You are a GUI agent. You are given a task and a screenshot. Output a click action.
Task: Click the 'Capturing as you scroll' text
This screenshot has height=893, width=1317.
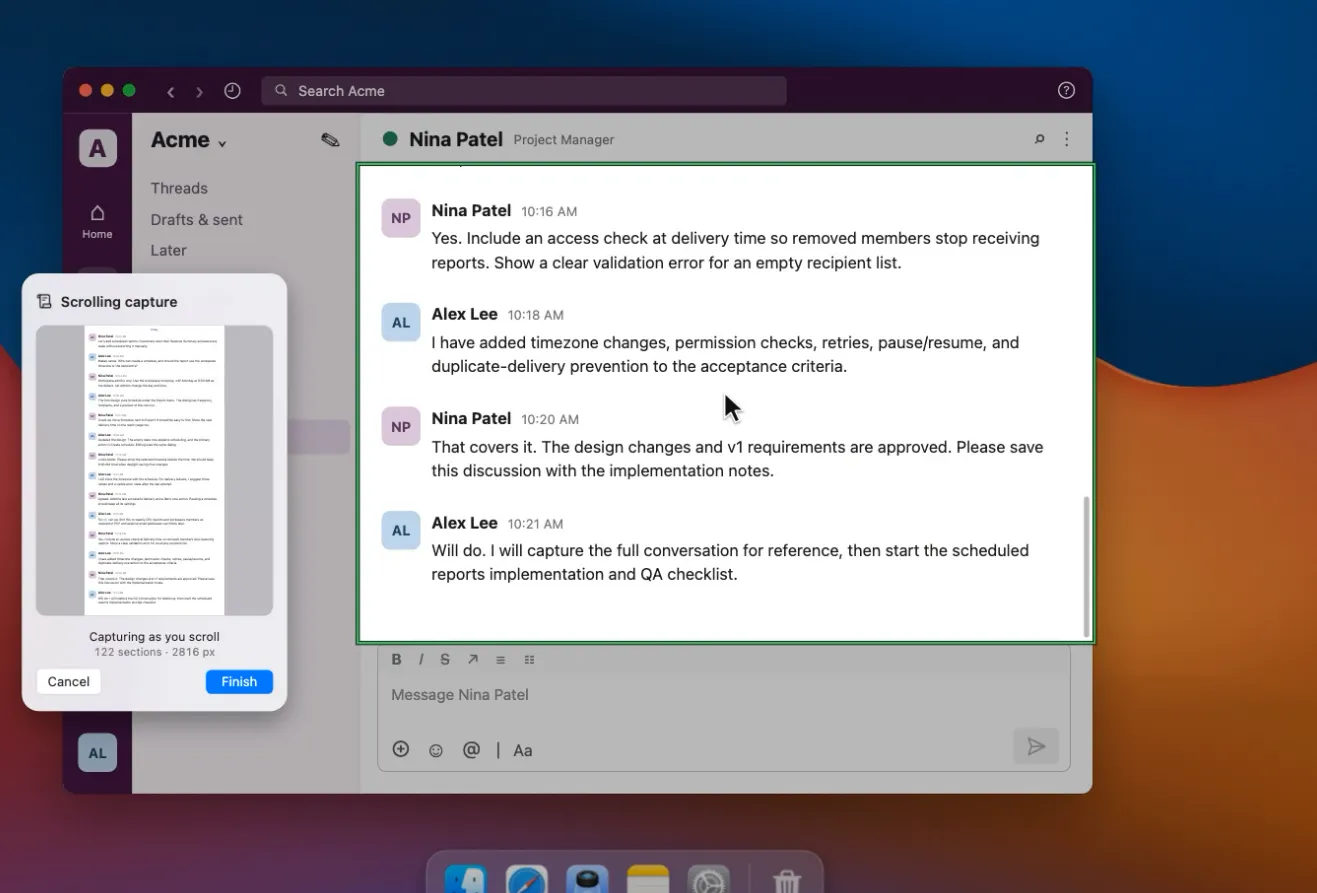coord(154,637)
